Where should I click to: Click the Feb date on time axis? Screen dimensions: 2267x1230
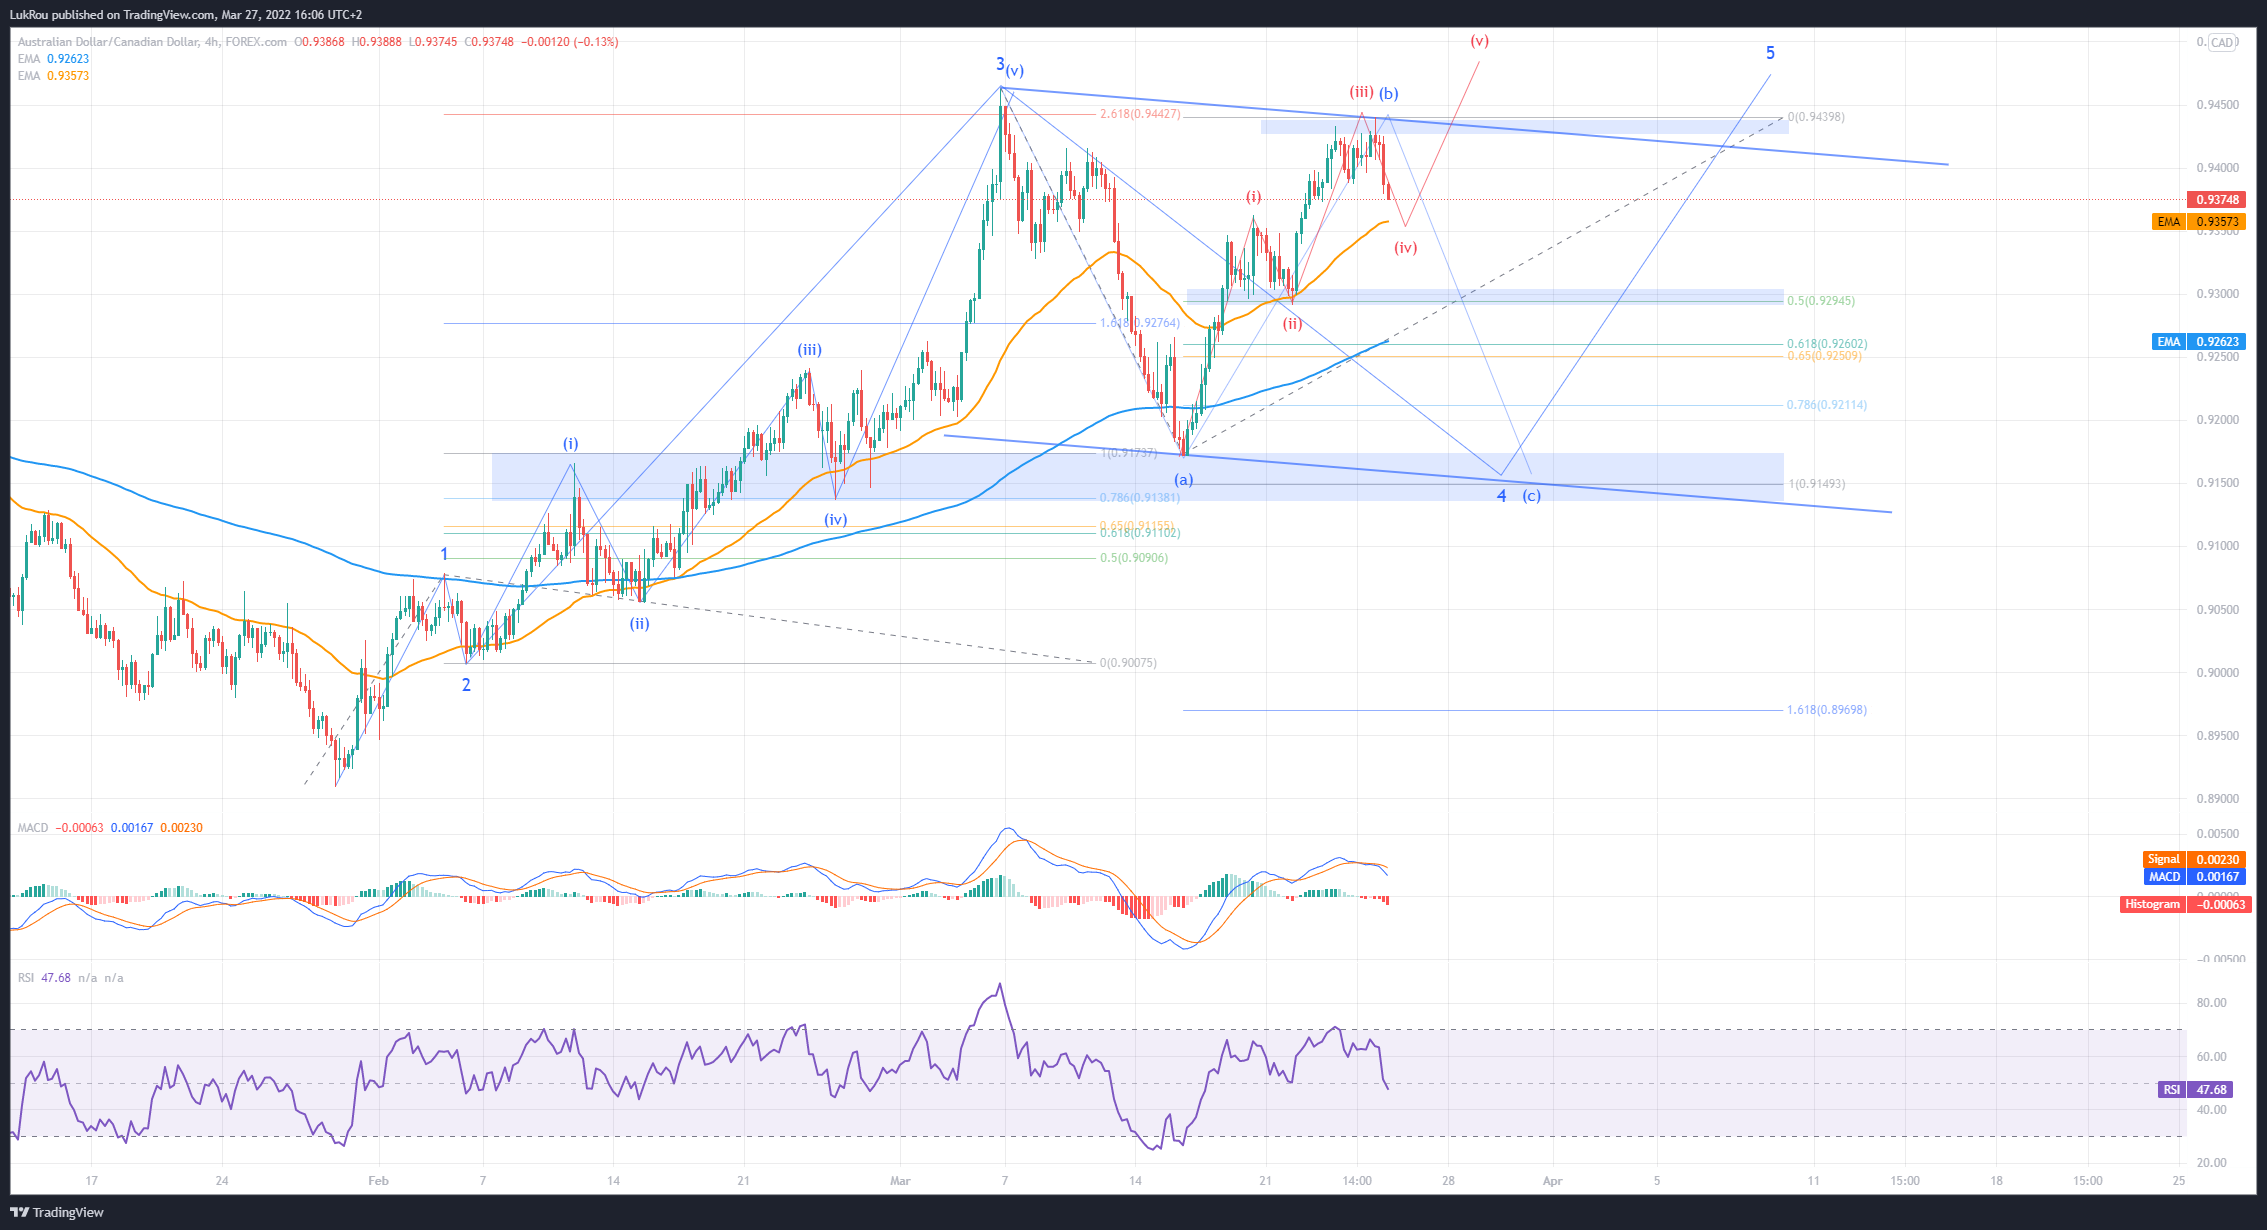tap(378, 1181)
